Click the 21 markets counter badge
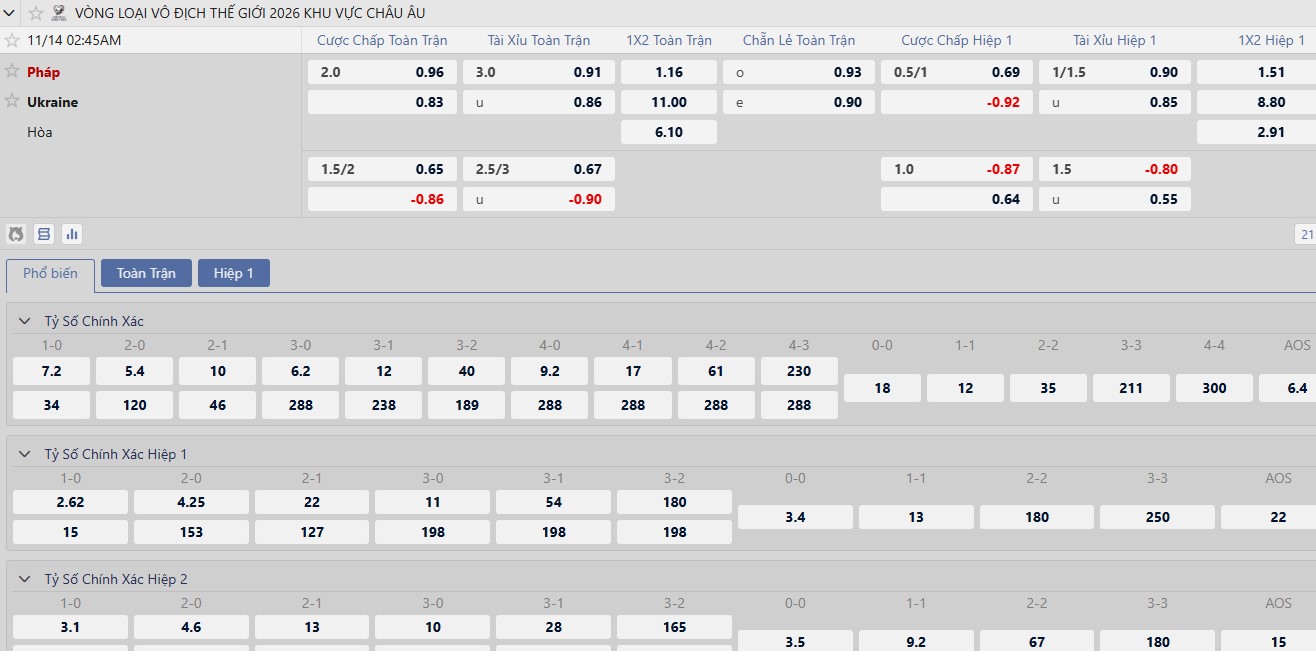This screenshot has height=651, width=1316. click(x=1305, y=234)
